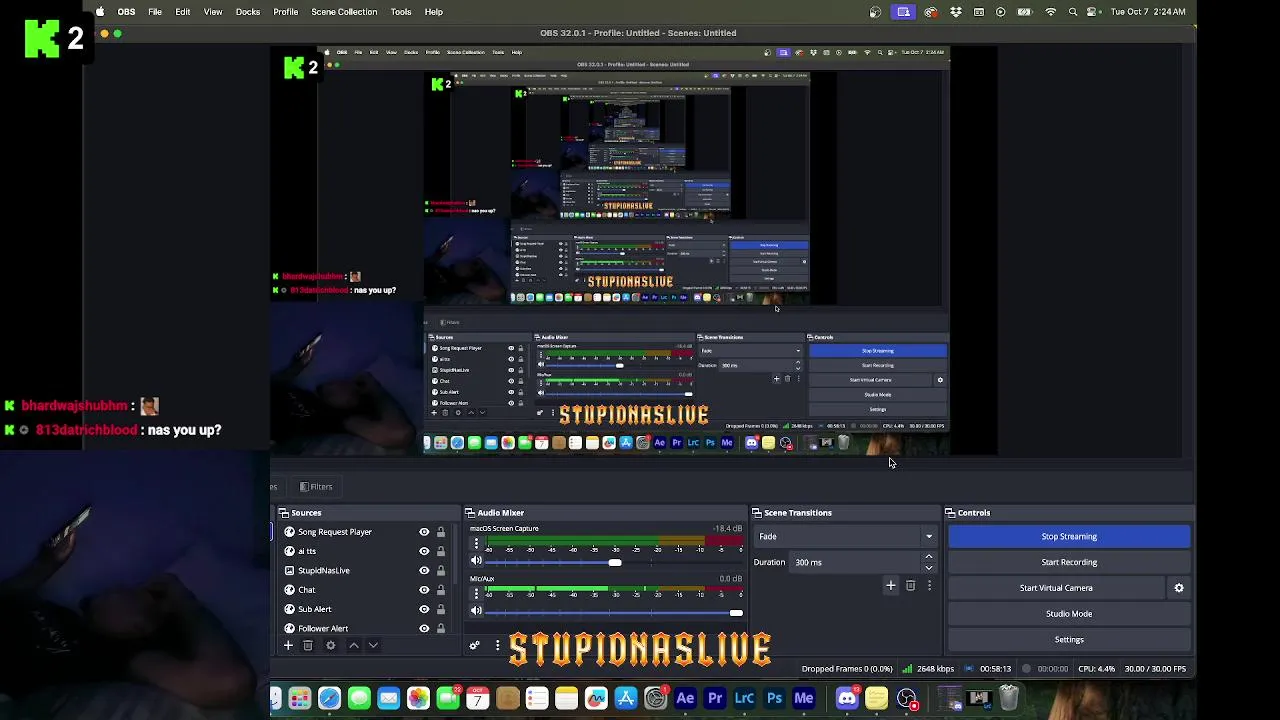Screen dimensions: 1280x720
Task: Open App Store from the dock
Action: pos(626,698)
